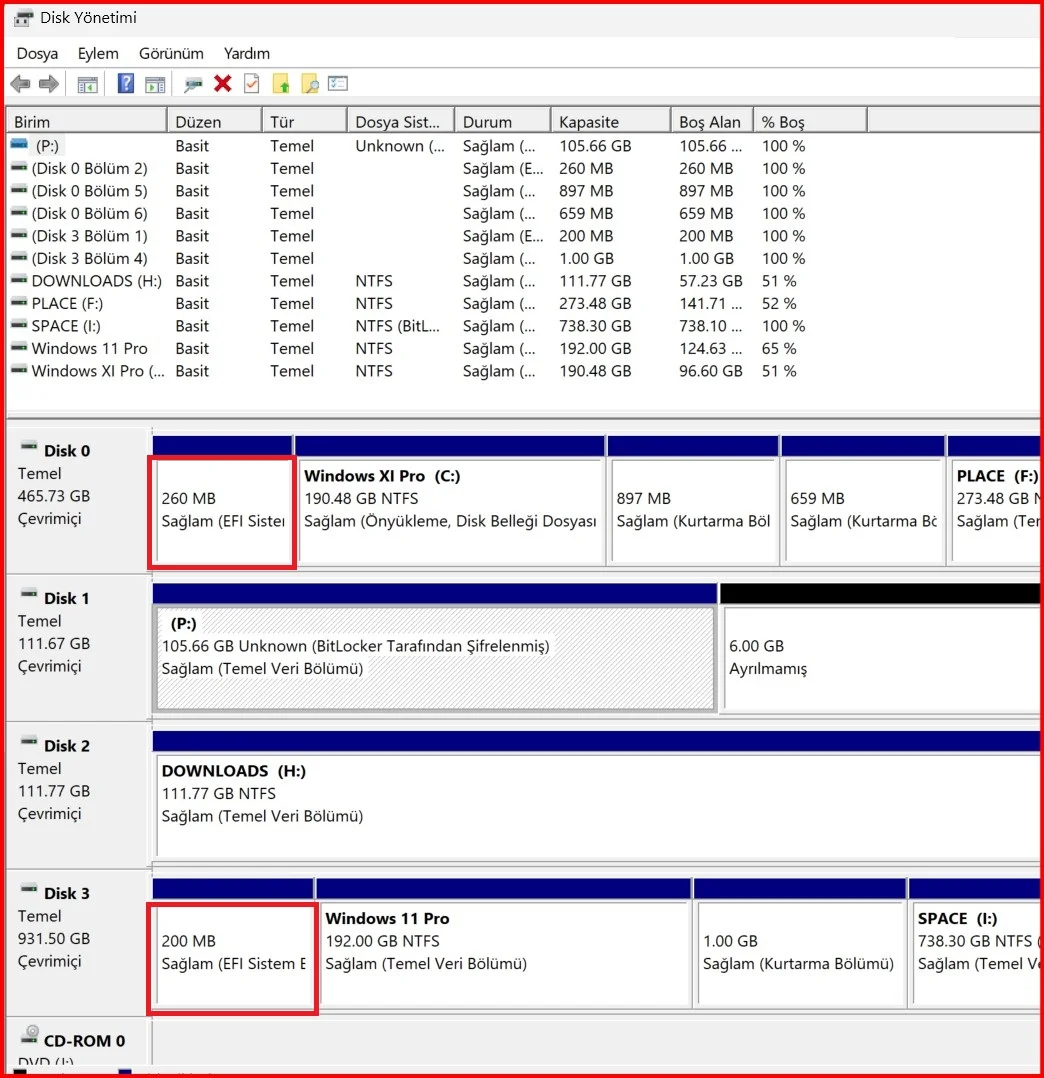
Task: Click the 738.30 GB capacity cell
Action: coord(595,326)
